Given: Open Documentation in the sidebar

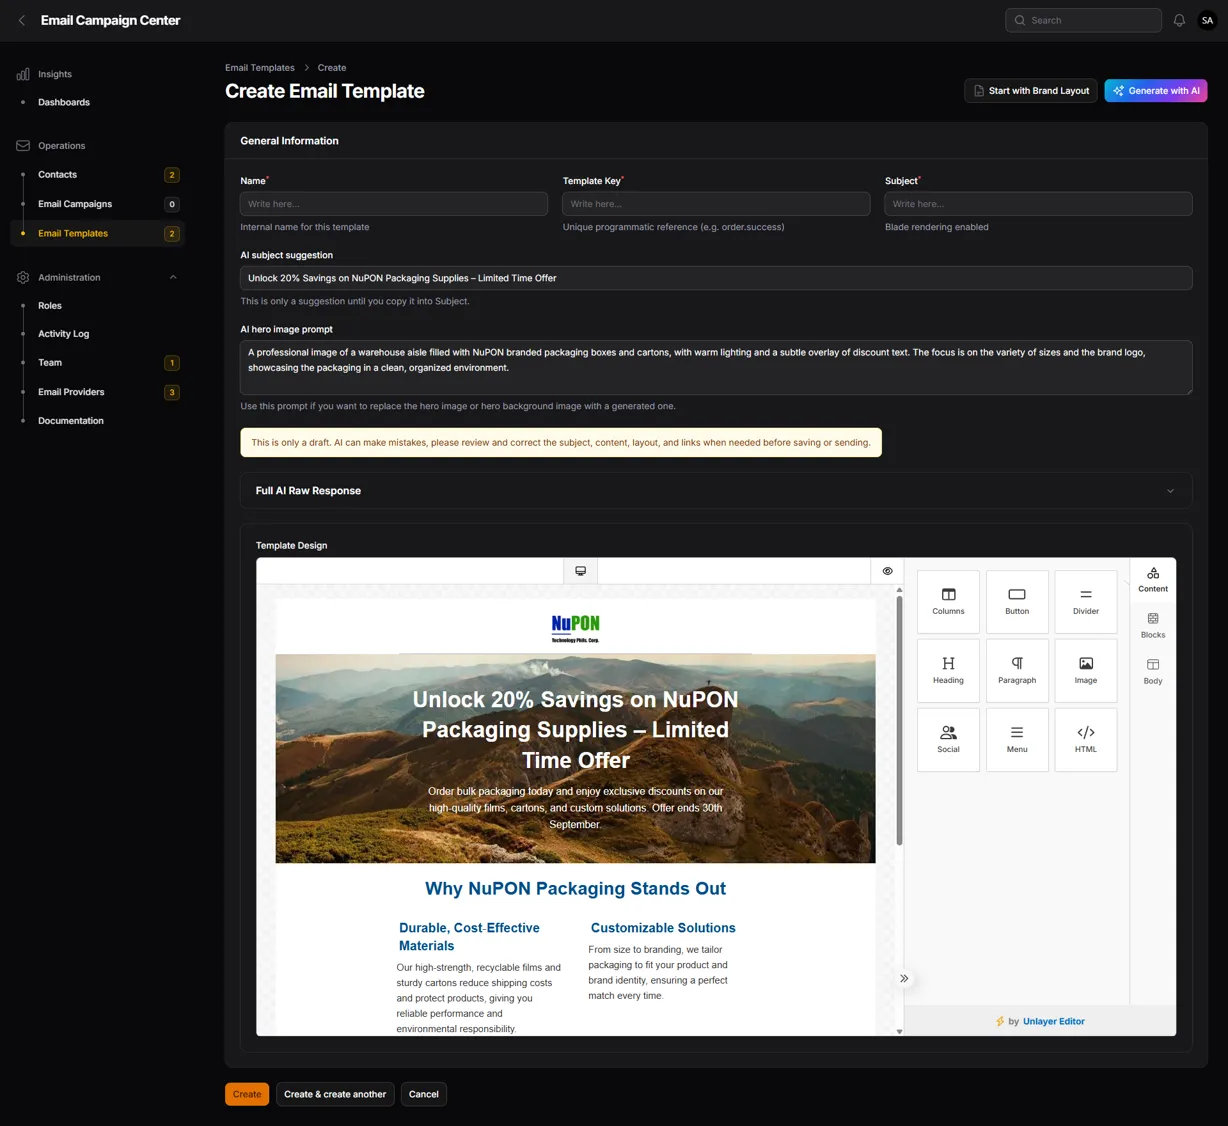Looking at the screenshot, I should [71, 421].
